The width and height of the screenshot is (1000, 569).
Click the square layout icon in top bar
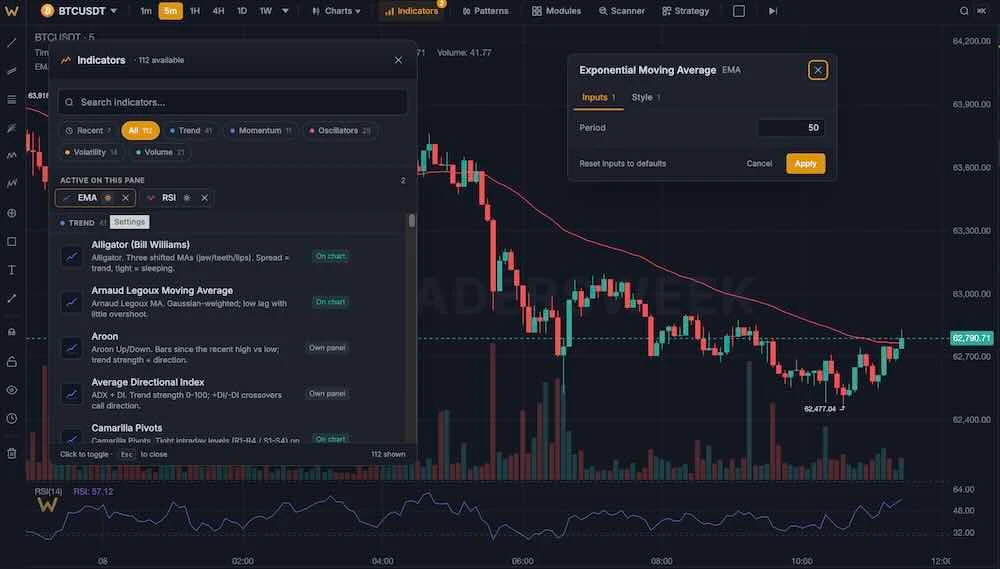(739, 11)
